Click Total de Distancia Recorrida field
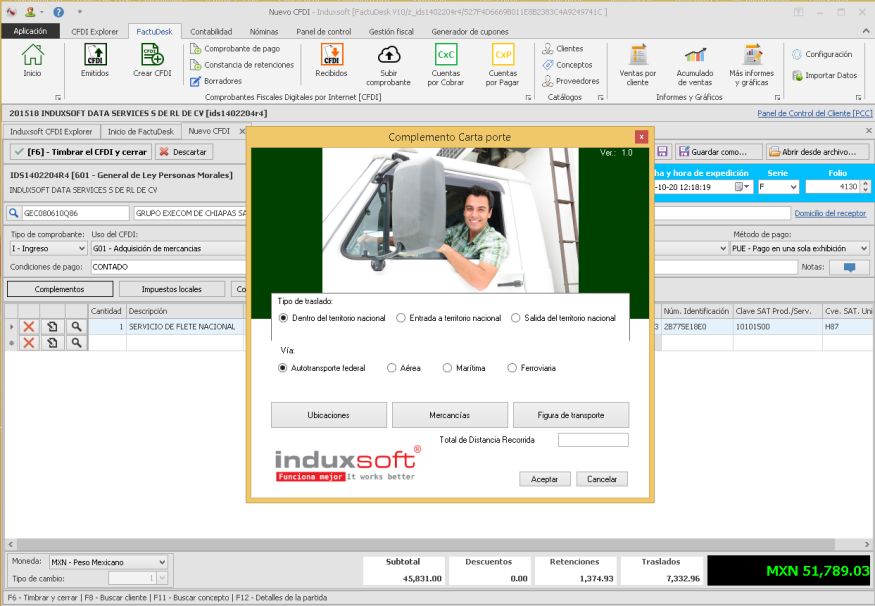Viewport: 875px width, 606px height. pyautogui.click(x=593, y=440)
